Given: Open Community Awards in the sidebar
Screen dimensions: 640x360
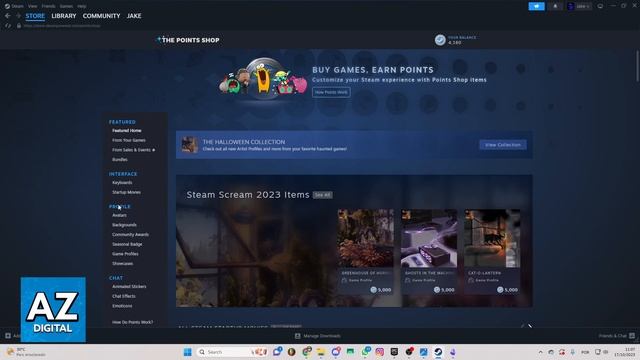Looking at the screenshot, I should pyautogui.click(x=130, y=234).
